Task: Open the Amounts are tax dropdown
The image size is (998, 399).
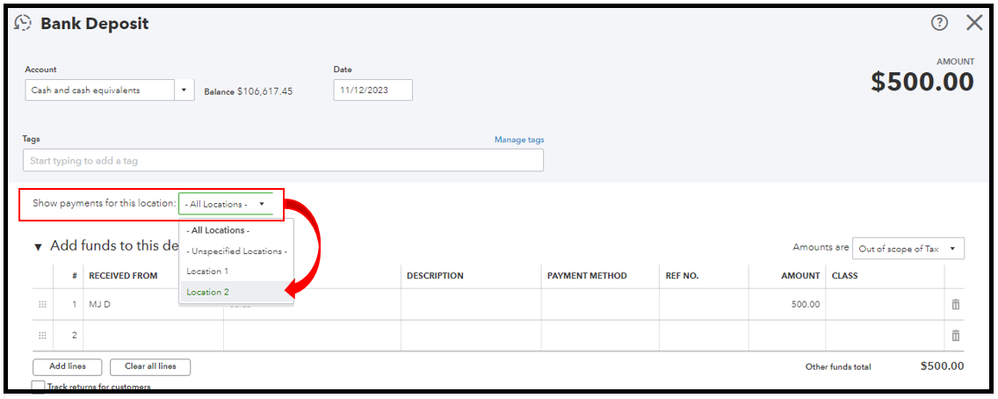Action: click(908, 249)
